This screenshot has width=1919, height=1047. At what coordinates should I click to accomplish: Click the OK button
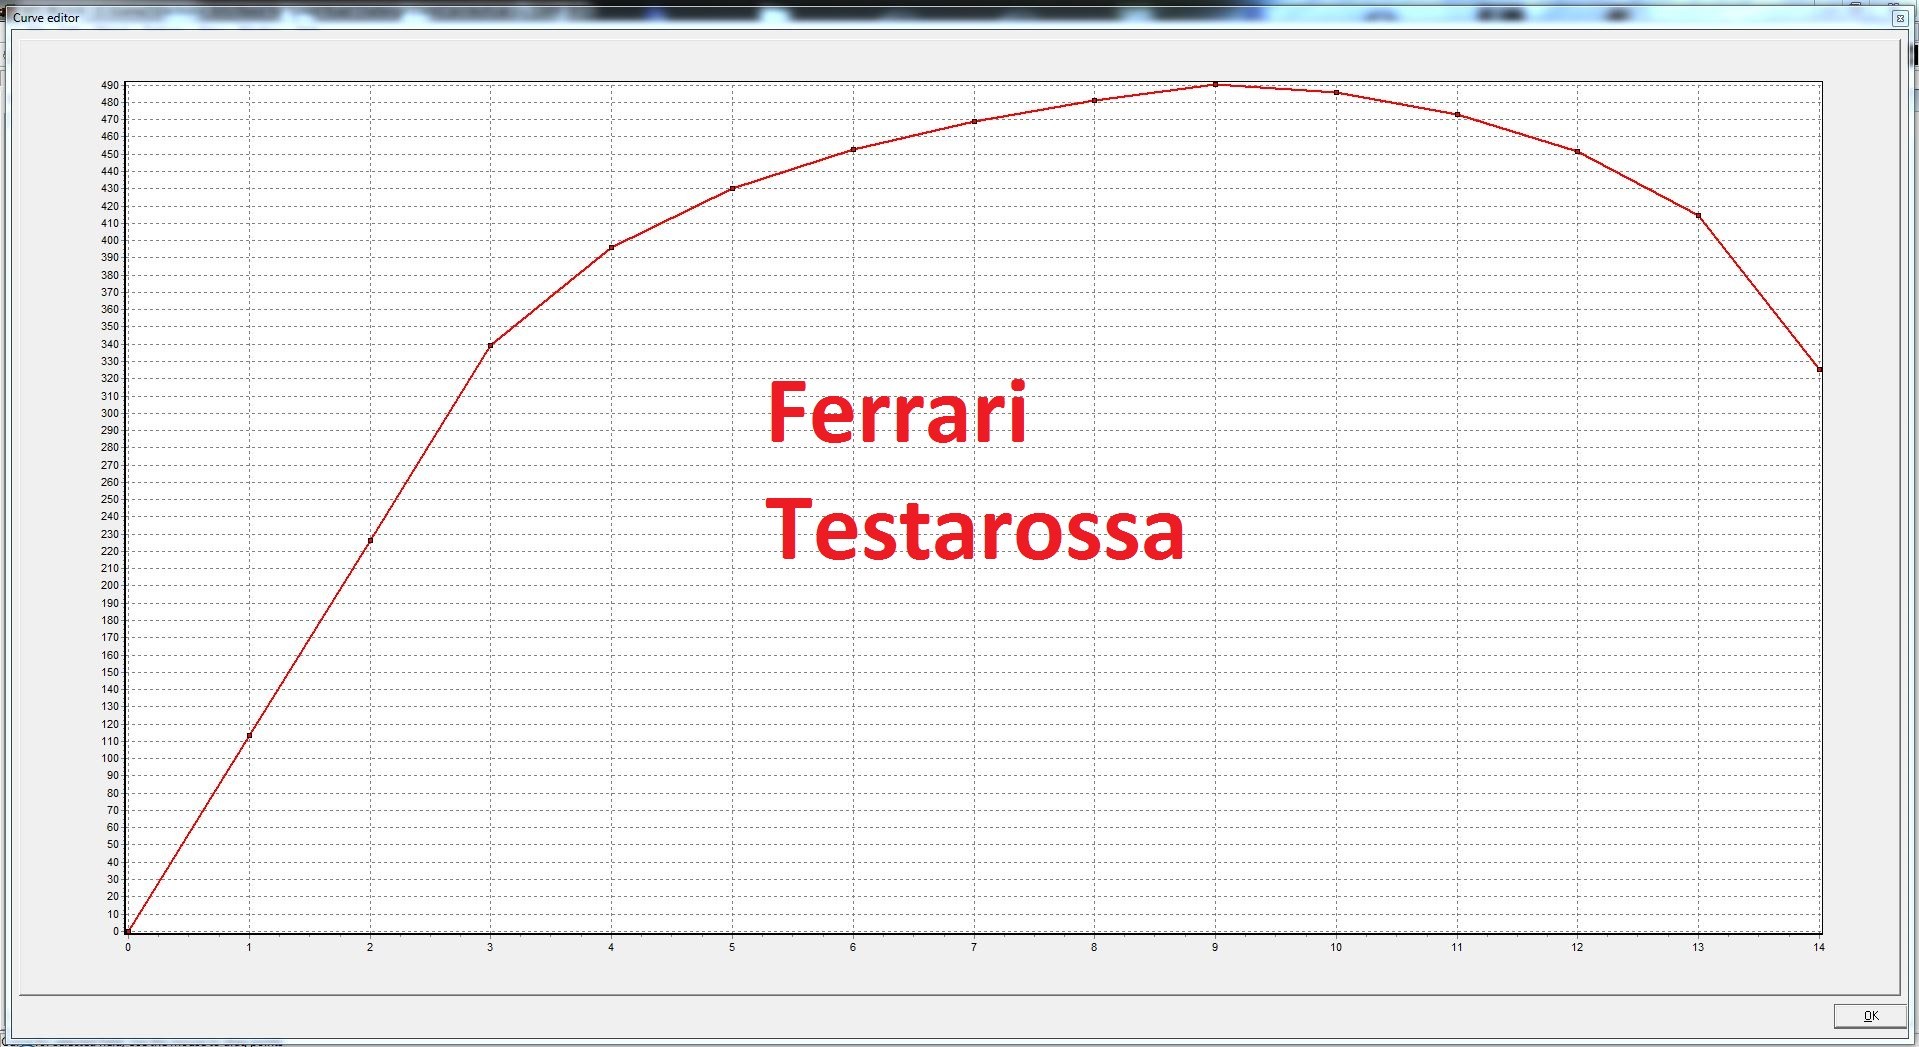(1869, 1016)
